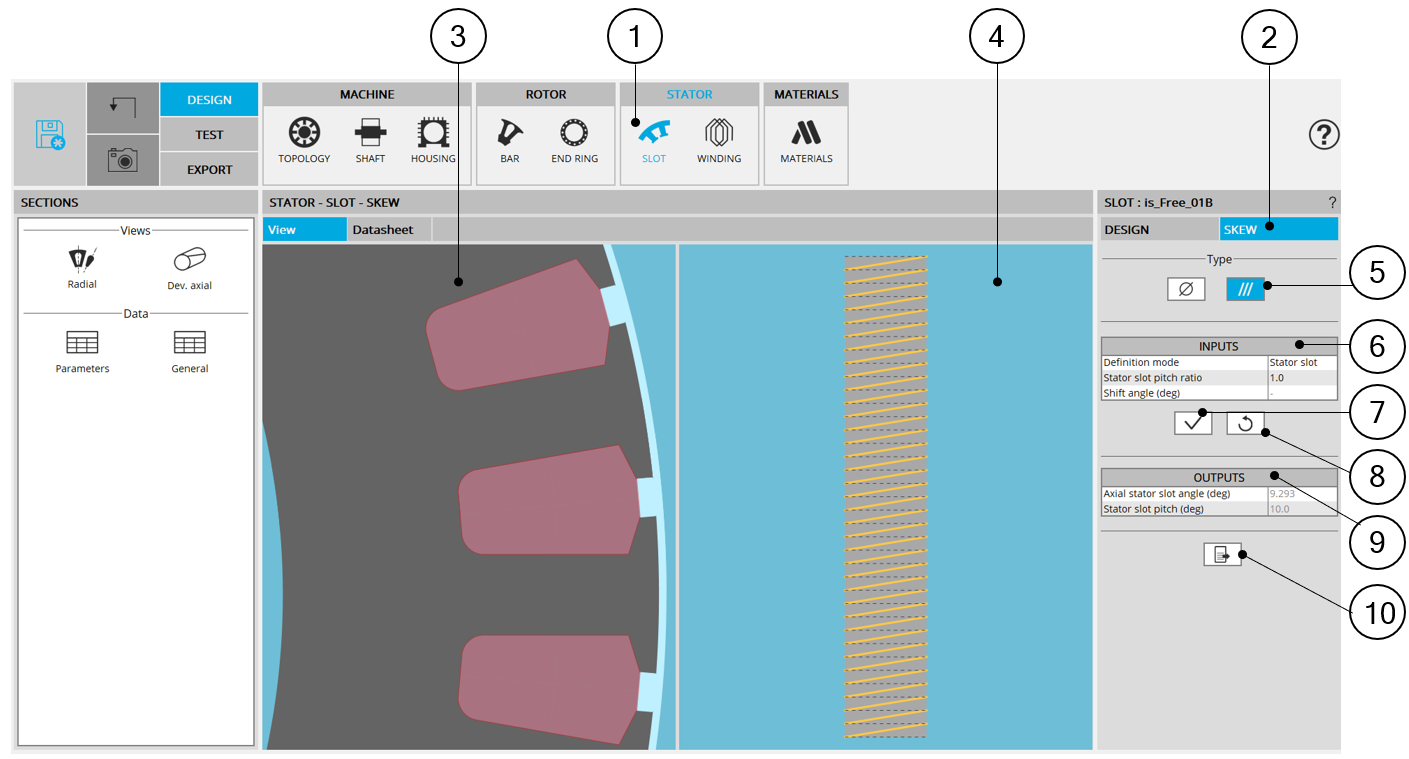Select the no-skew type option
The image size is (1409, 759).
point(1186,289)
